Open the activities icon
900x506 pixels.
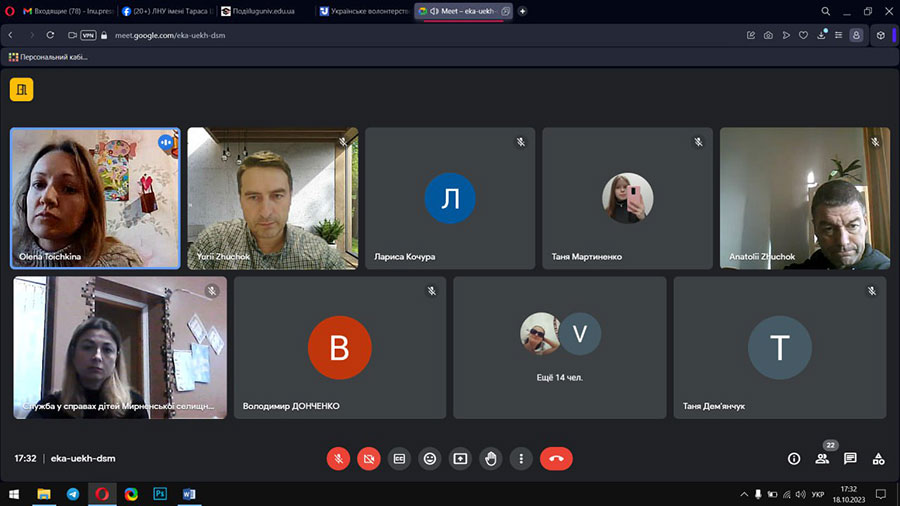pos(878,458)
